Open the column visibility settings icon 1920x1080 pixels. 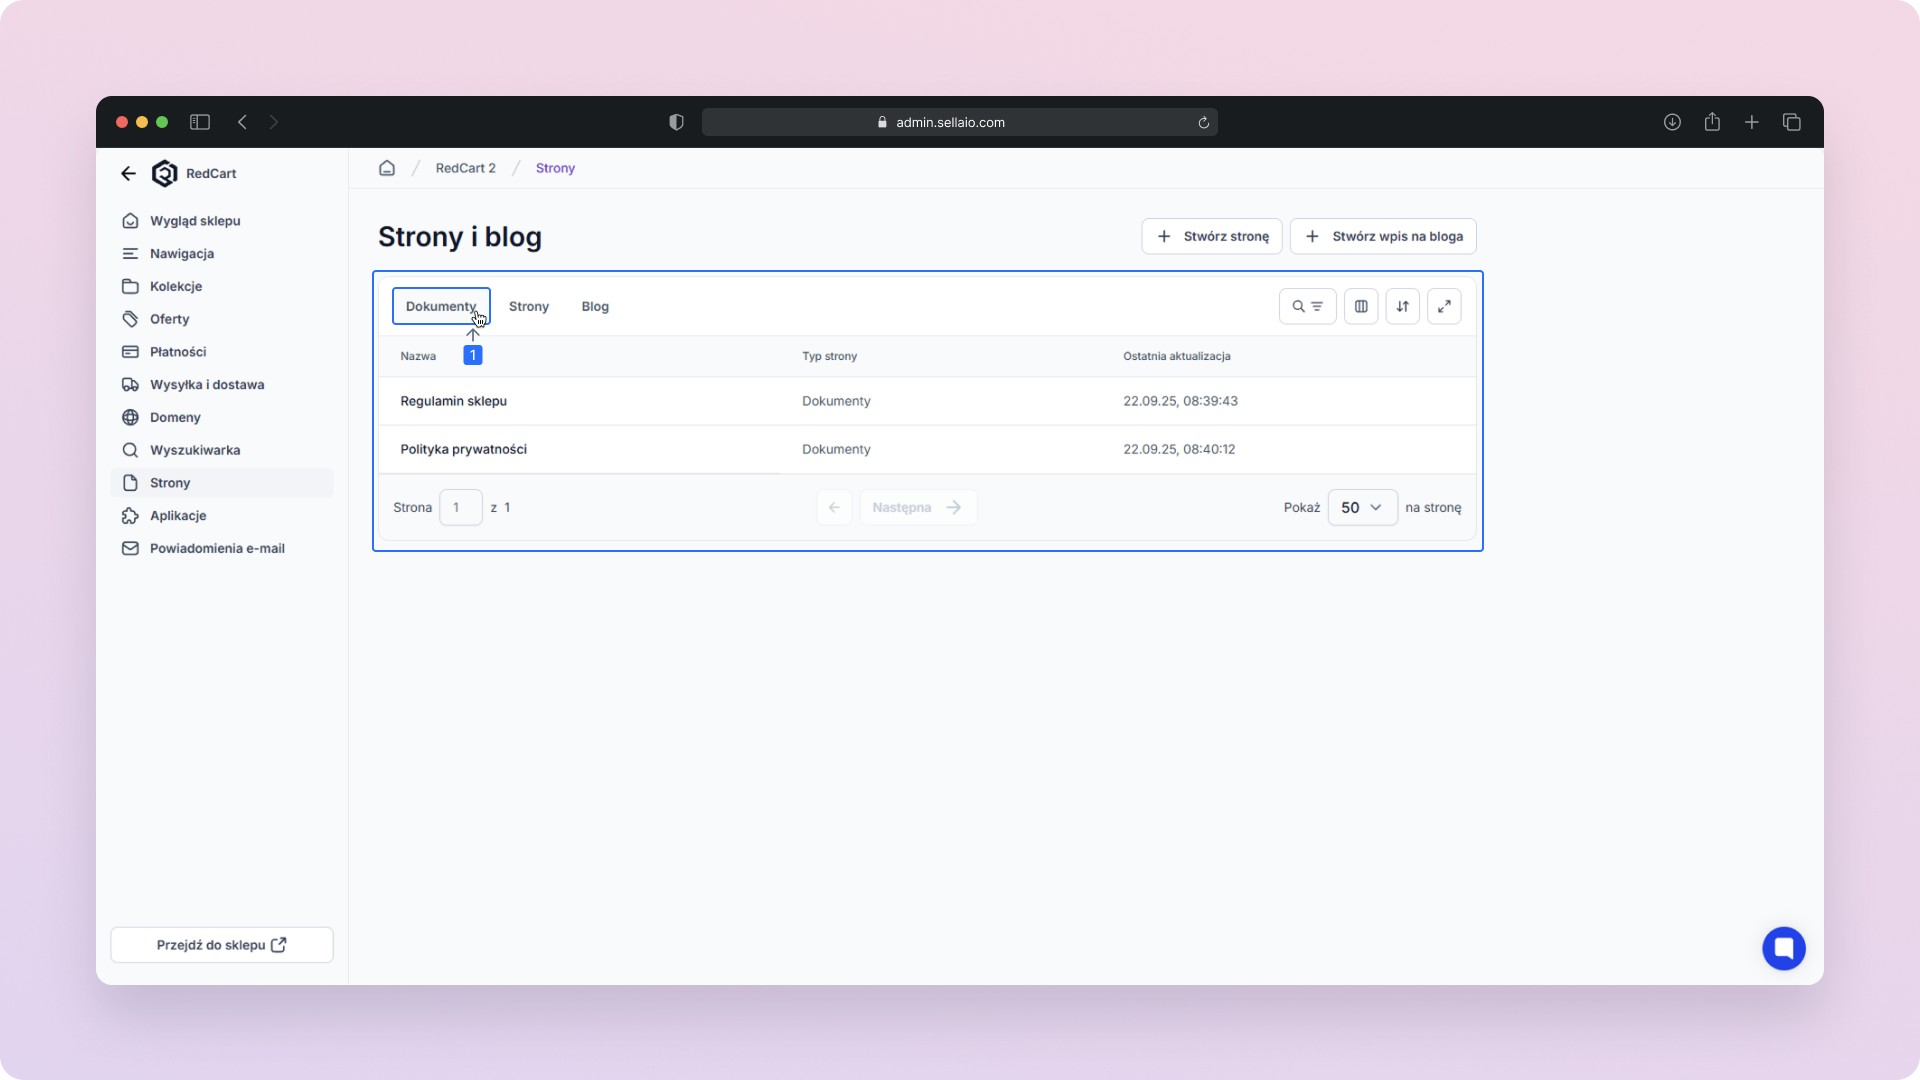pos(1361,307)
